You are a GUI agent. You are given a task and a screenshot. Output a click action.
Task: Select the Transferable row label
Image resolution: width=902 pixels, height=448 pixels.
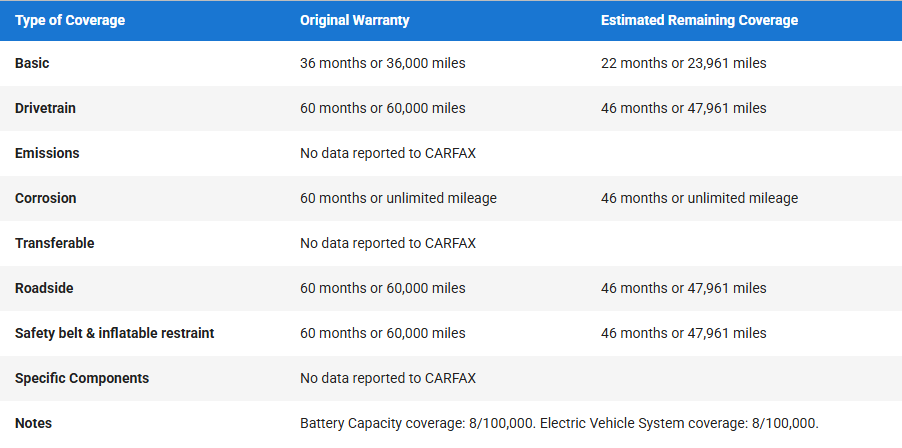click(55, 243)
